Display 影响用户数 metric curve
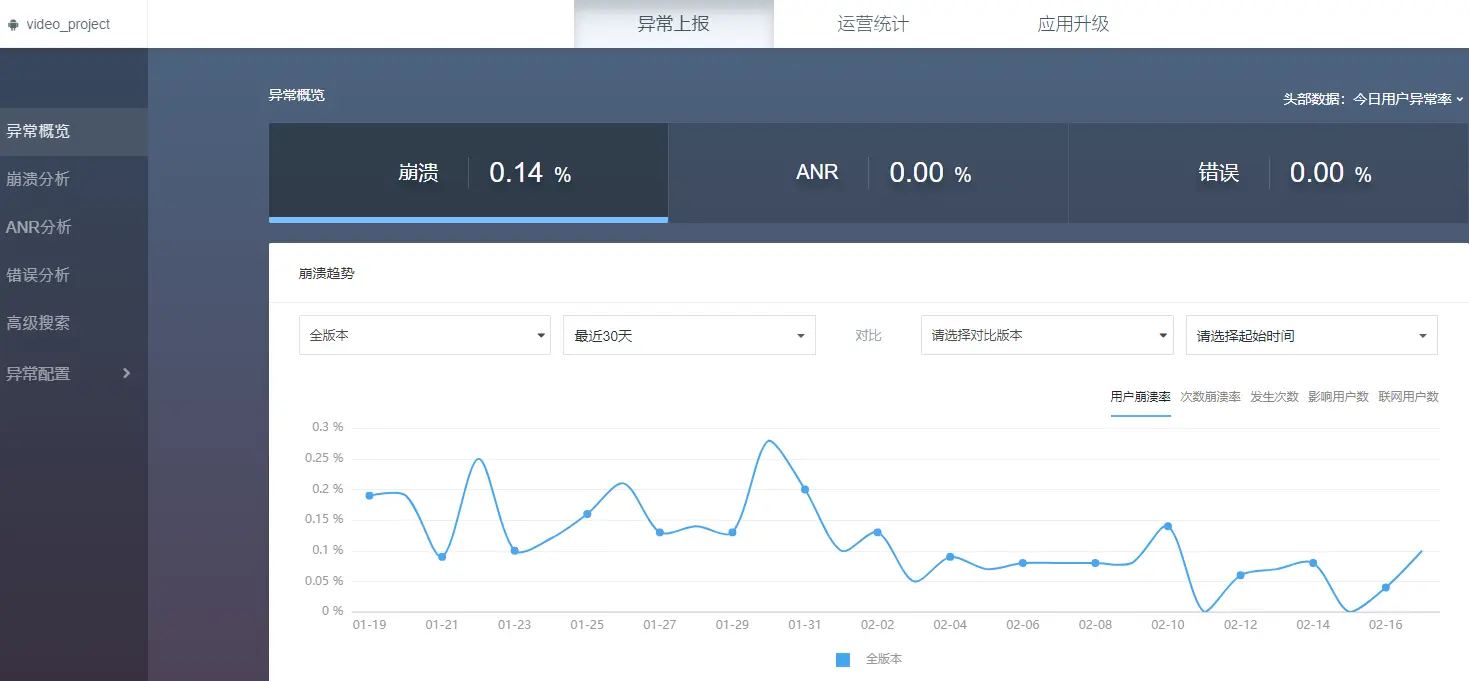 1339,396
